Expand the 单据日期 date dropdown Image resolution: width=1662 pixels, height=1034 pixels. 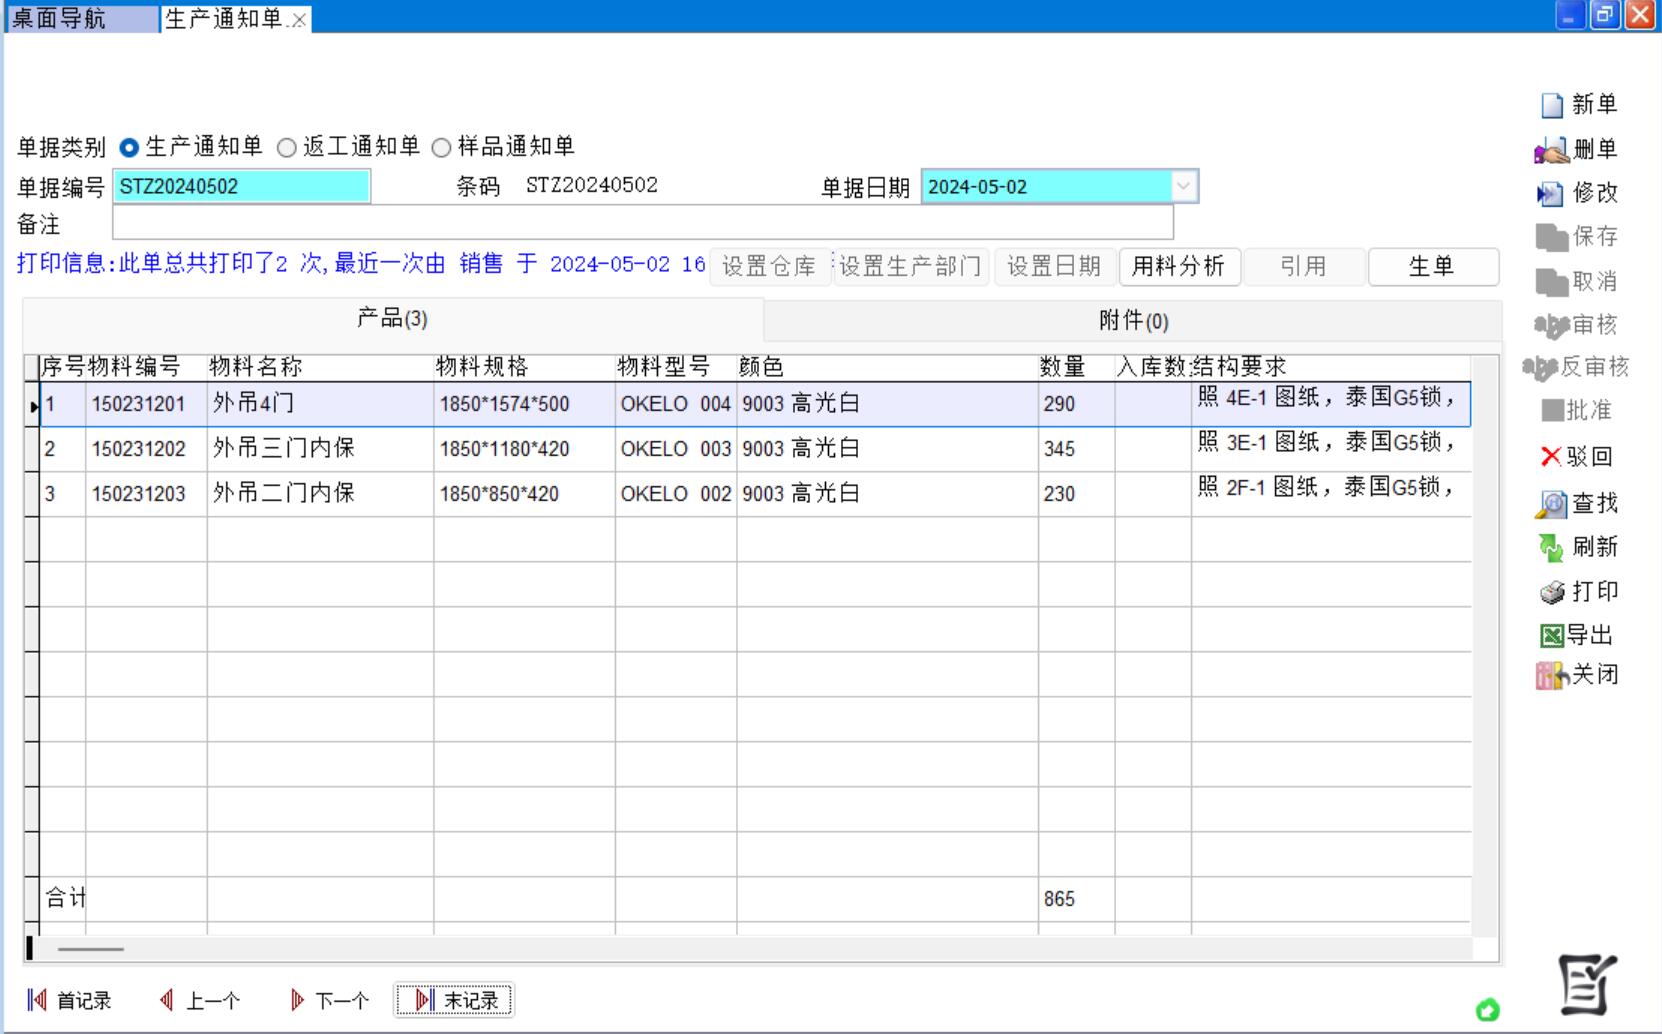(x=1184, y=186)
